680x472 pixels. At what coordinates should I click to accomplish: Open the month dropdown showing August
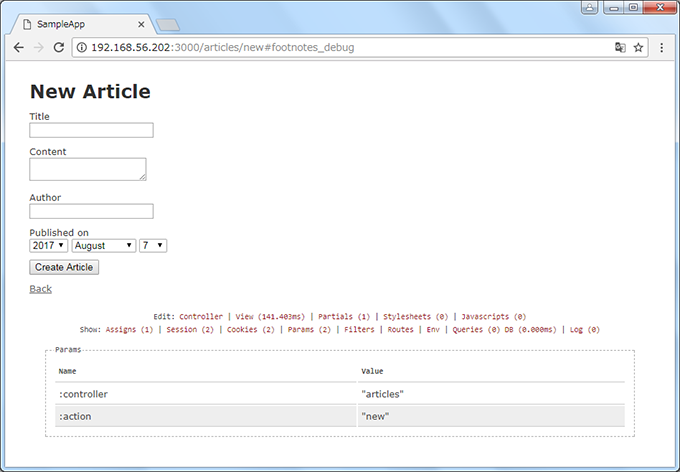pos(104,246)
